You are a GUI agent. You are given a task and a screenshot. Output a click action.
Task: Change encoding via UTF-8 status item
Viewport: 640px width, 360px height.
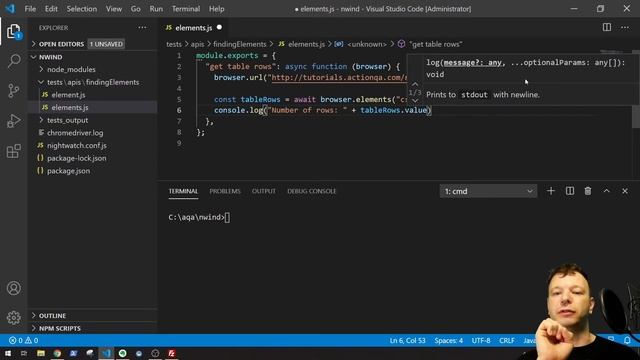click(x=481, y=340)
